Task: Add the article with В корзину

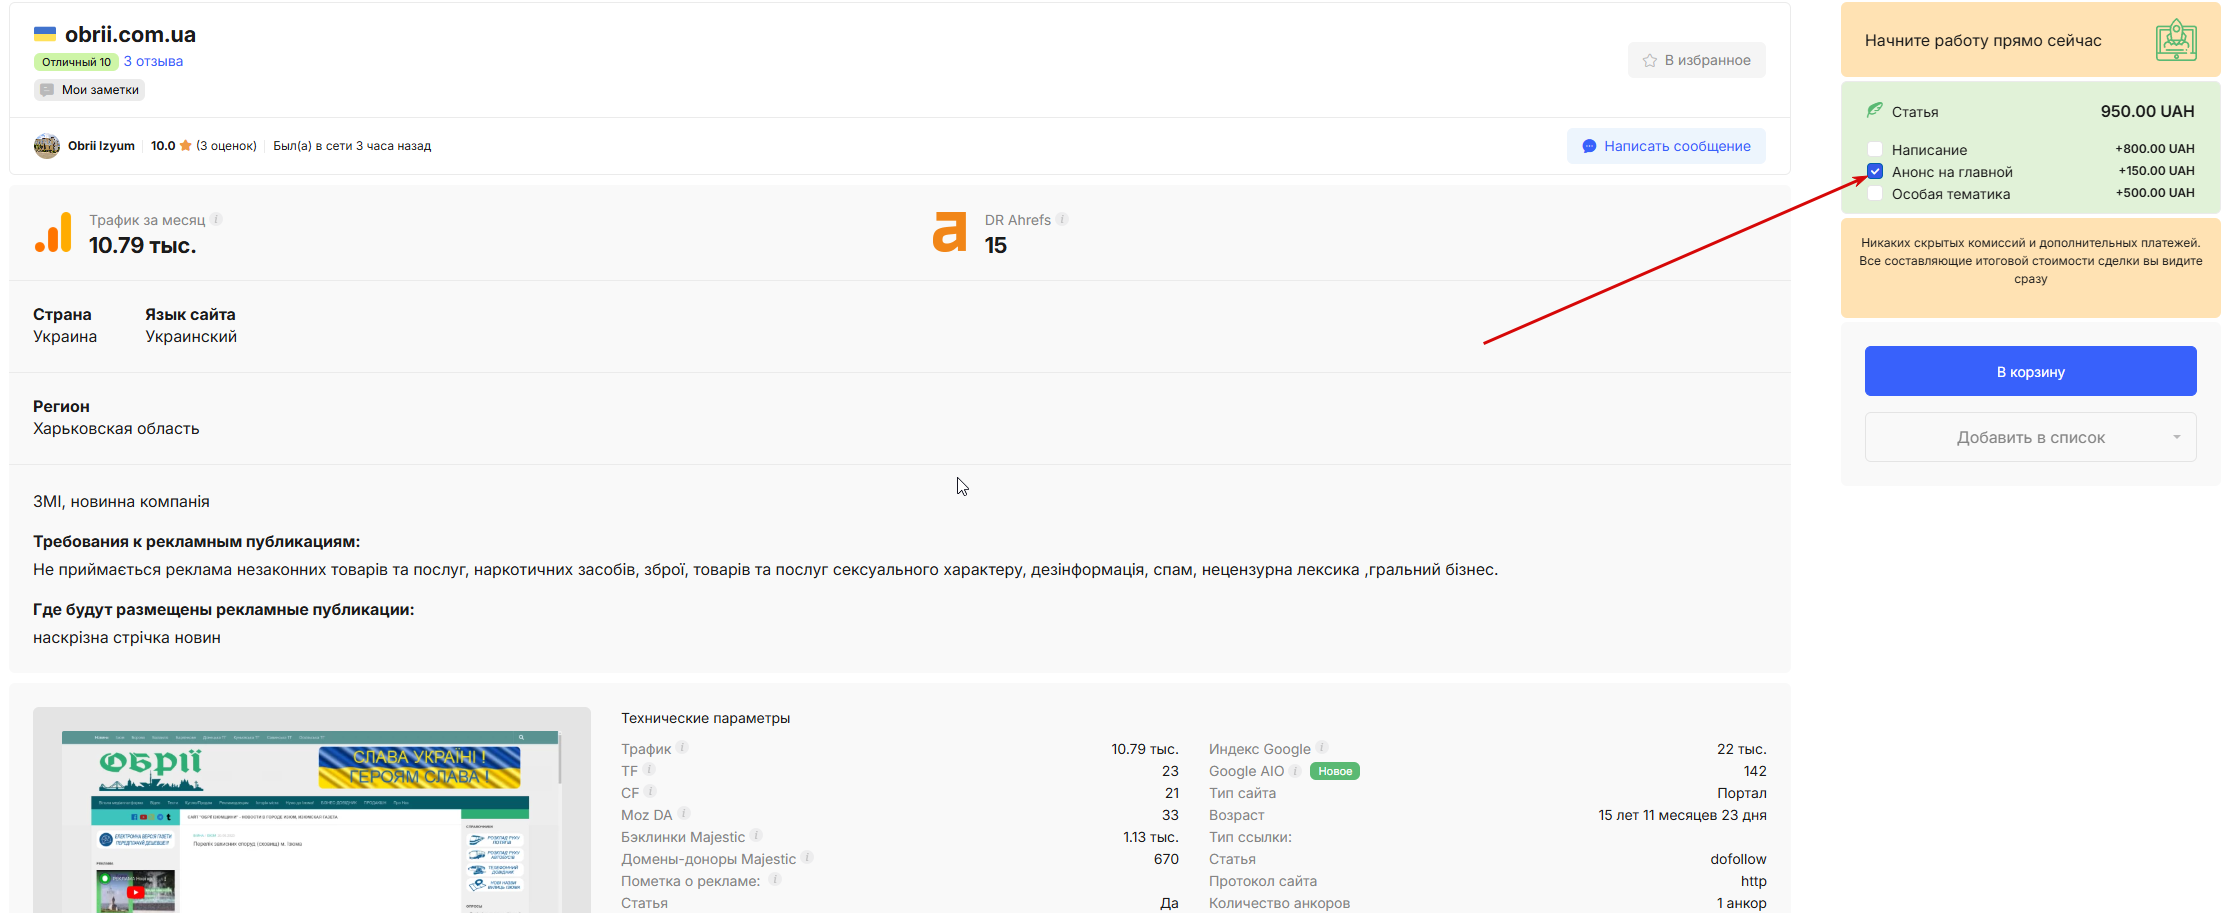Action: point(2031,371)
